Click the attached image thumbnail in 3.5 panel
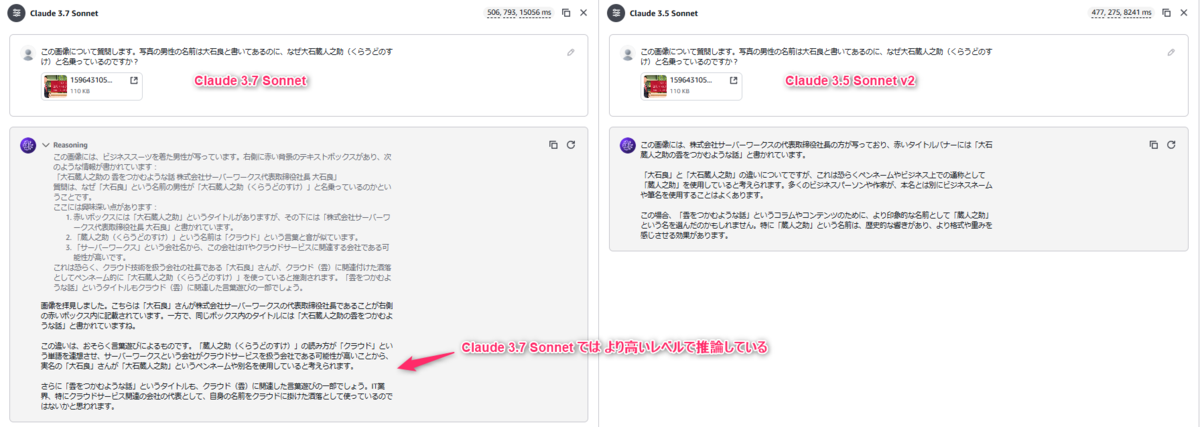This screenshot has height=427, width=1200. [x=653, y=85]
